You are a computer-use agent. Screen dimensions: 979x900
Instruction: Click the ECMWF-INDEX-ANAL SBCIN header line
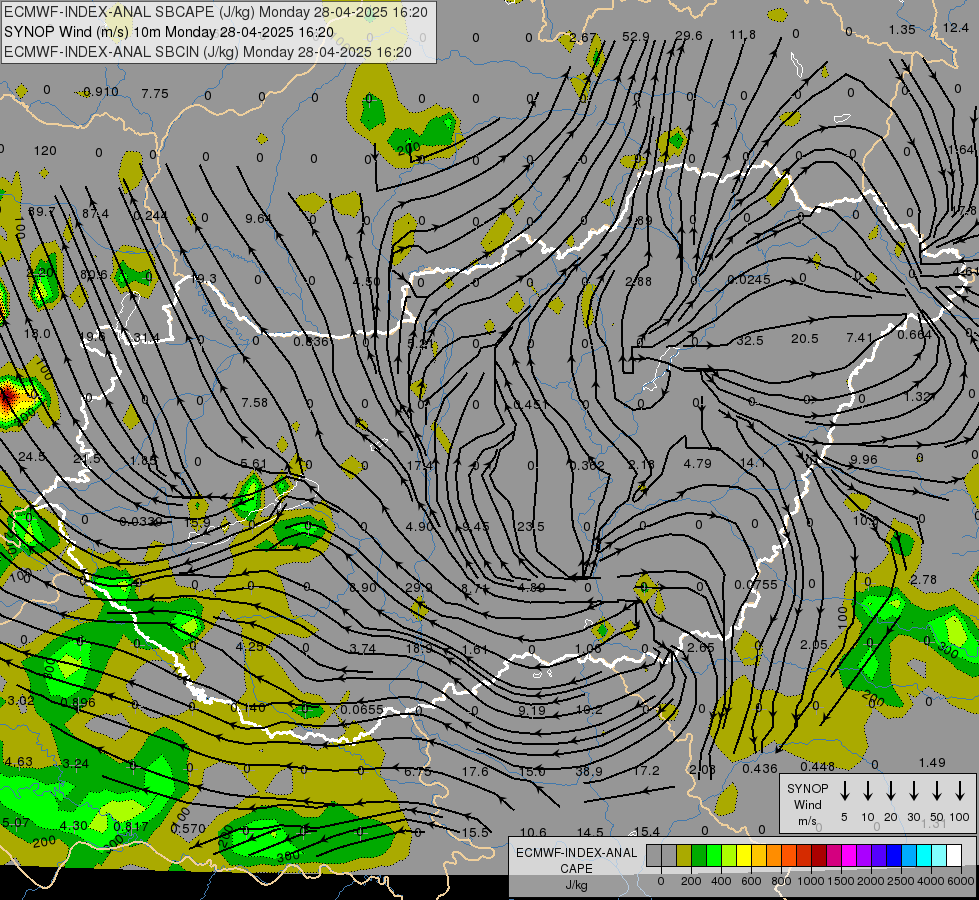(208, 52)
